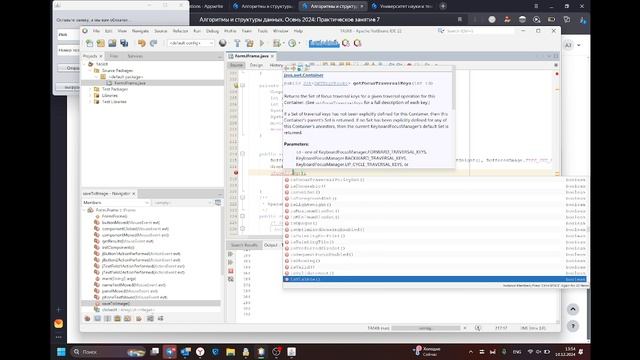This screenshot has height=360, width=640.
Task: Follow the java.awt.Container link
Action: (304, 75)
